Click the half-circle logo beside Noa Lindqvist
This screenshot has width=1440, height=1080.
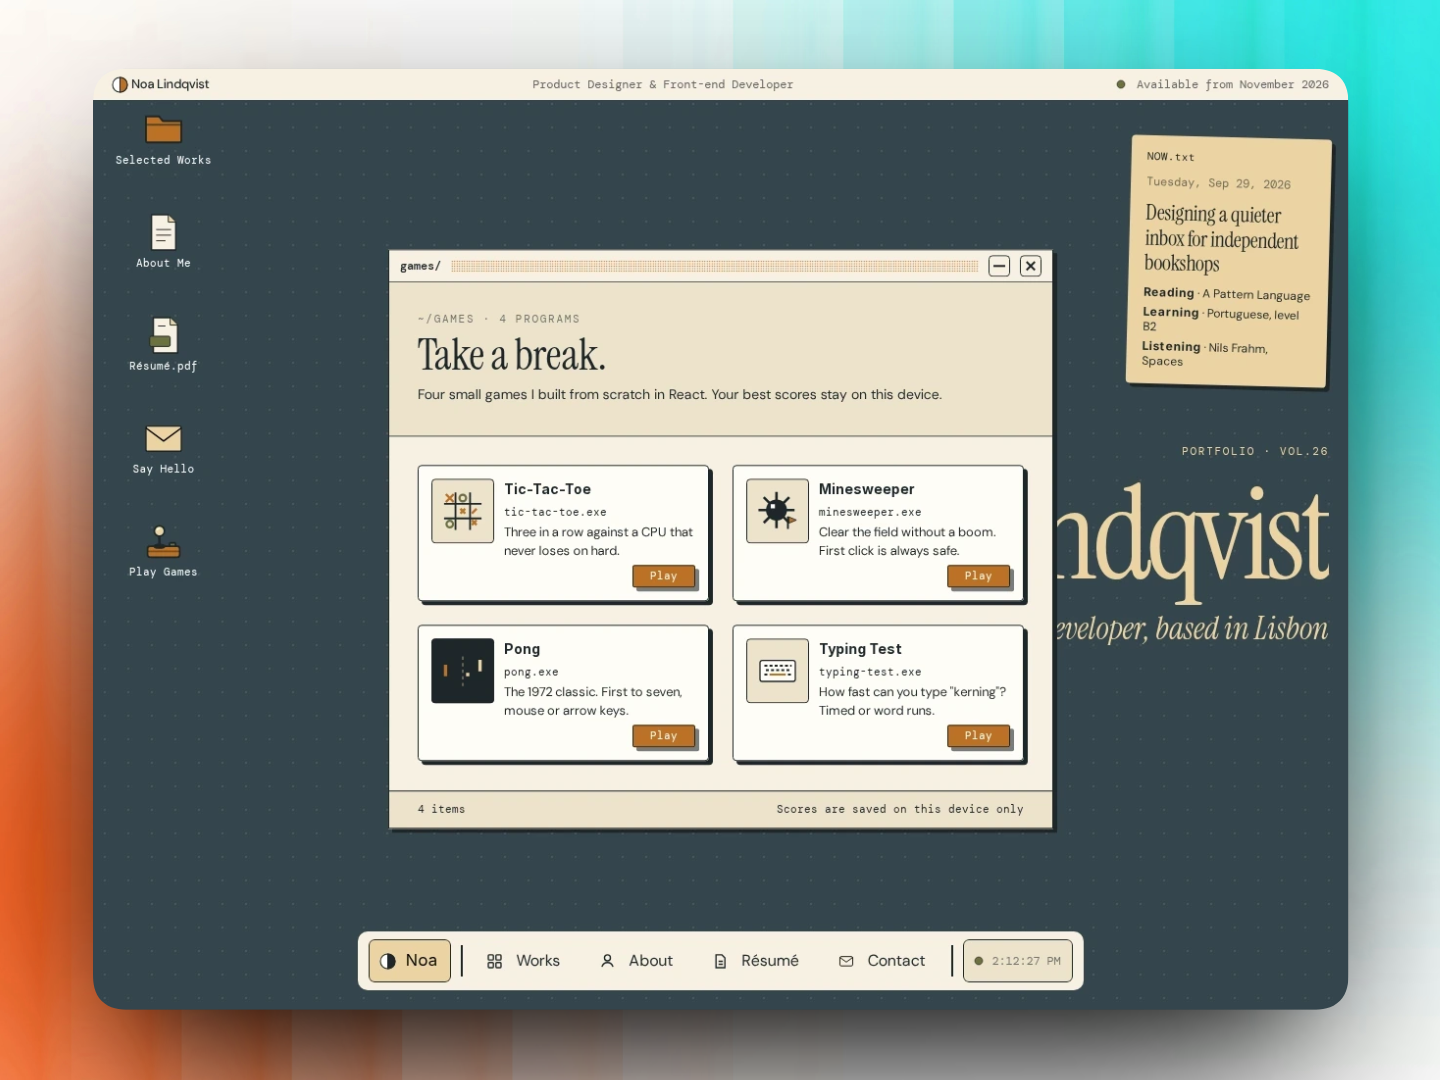tap(120, 84)
